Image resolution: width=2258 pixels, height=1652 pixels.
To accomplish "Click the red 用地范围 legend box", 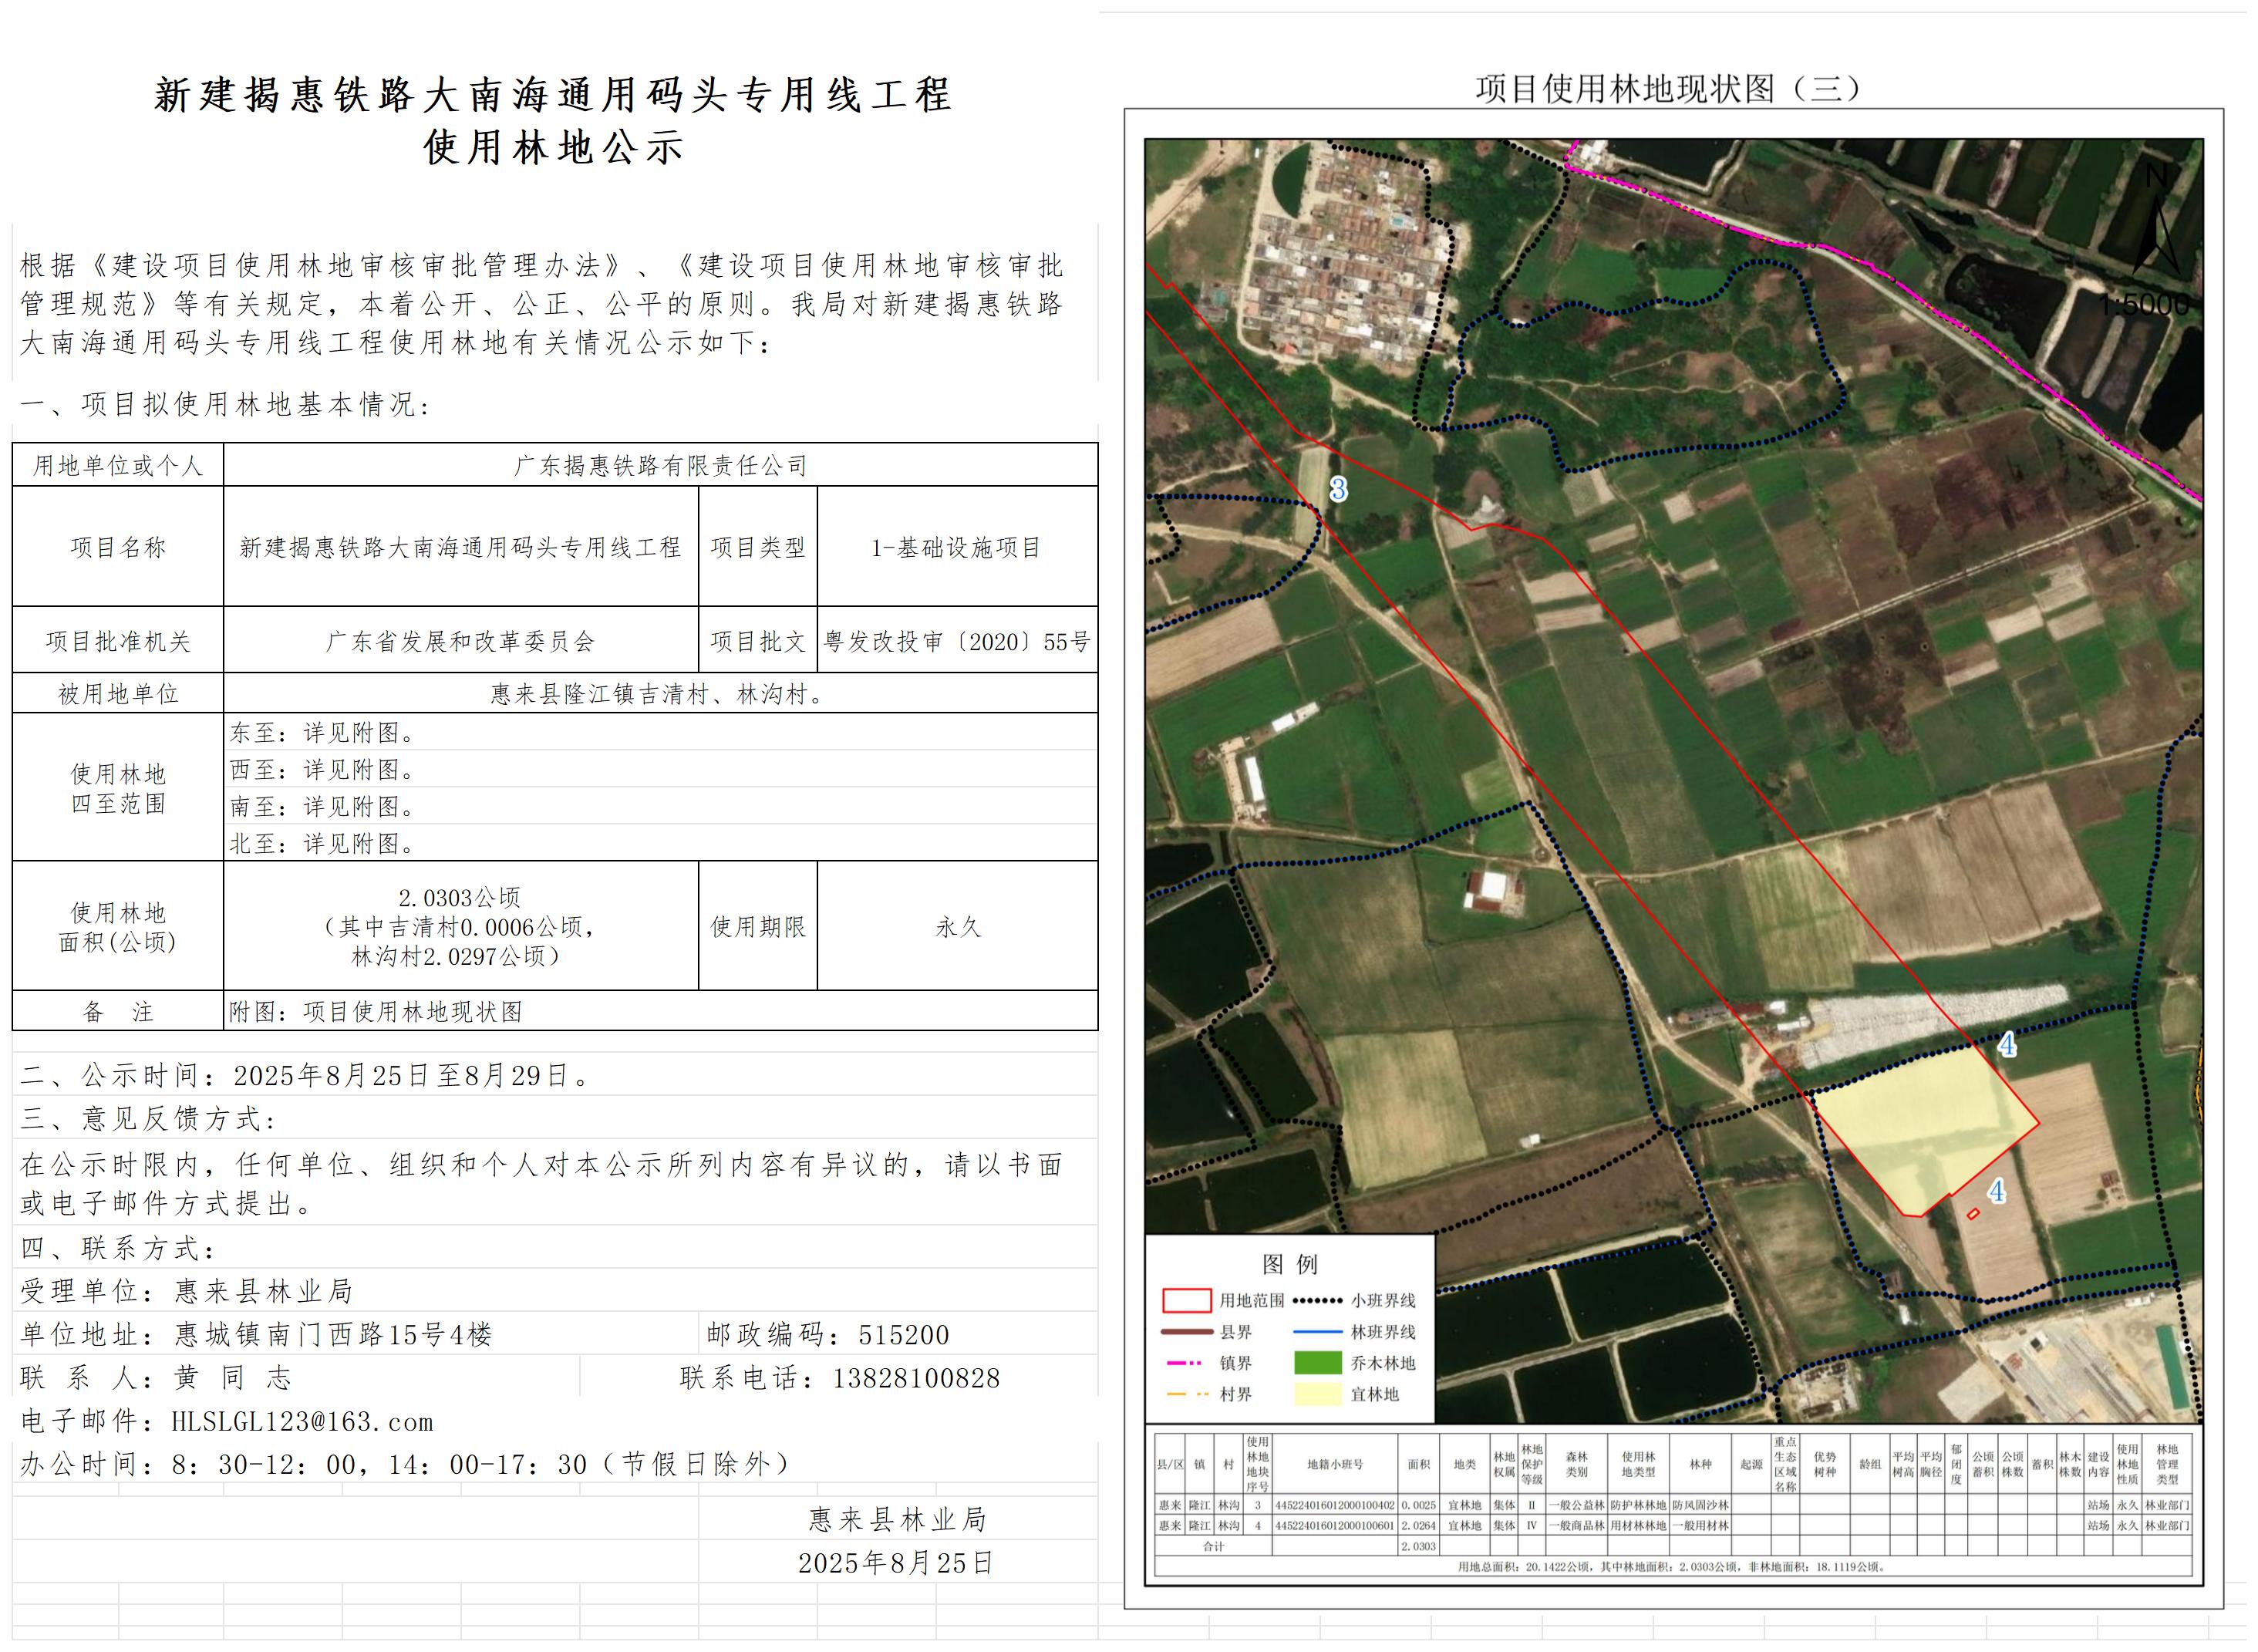I will (1187, 1302).
